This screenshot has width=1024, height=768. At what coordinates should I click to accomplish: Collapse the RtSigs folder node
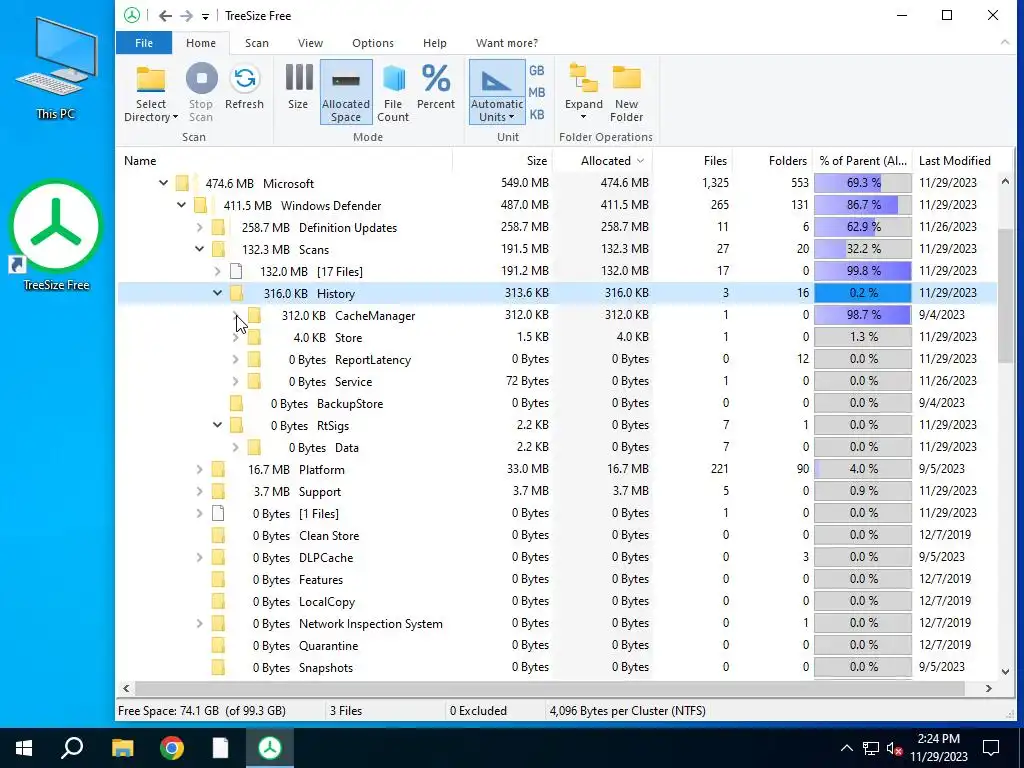(217, 425)
